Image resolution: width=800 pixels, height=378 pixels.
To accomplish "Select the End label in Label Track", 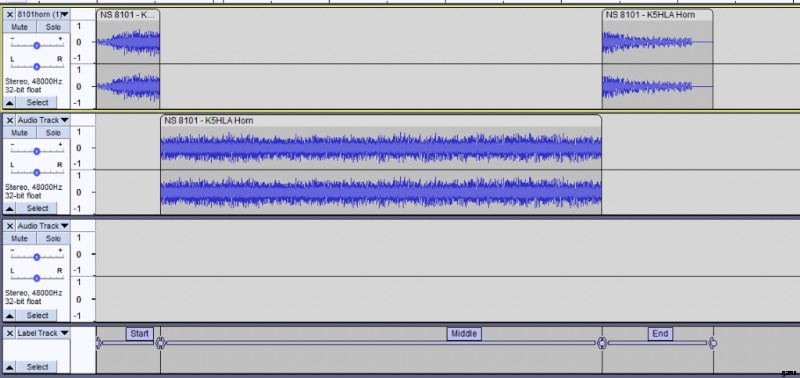I will coord(660,334).
